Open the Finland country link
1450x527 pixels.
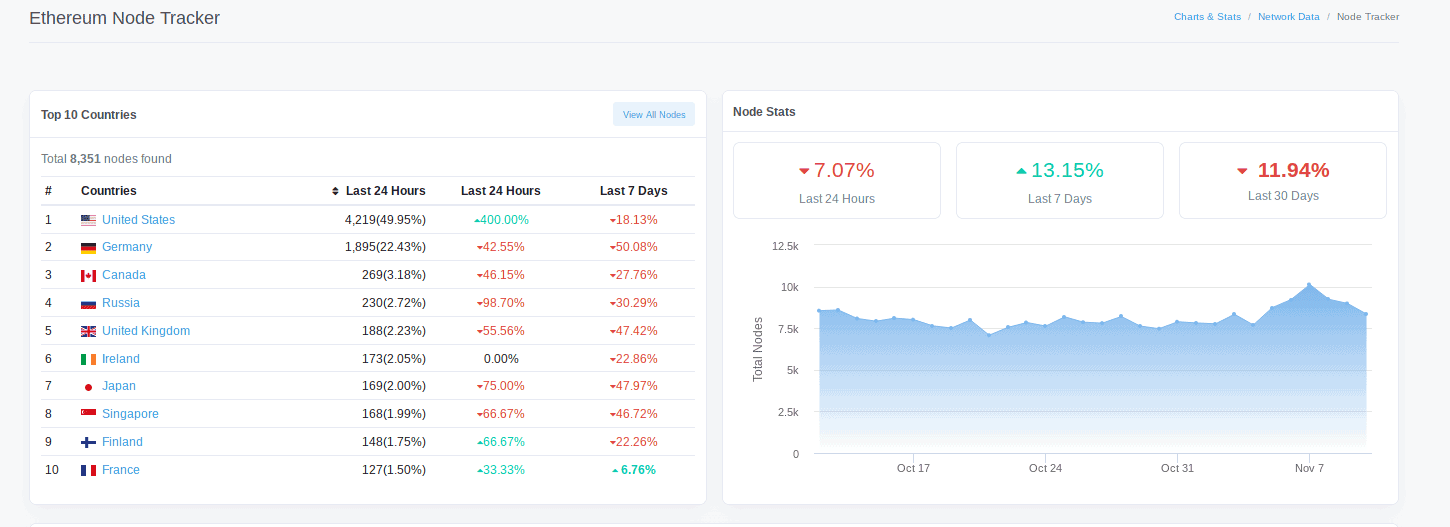click(x=122, y=442)
